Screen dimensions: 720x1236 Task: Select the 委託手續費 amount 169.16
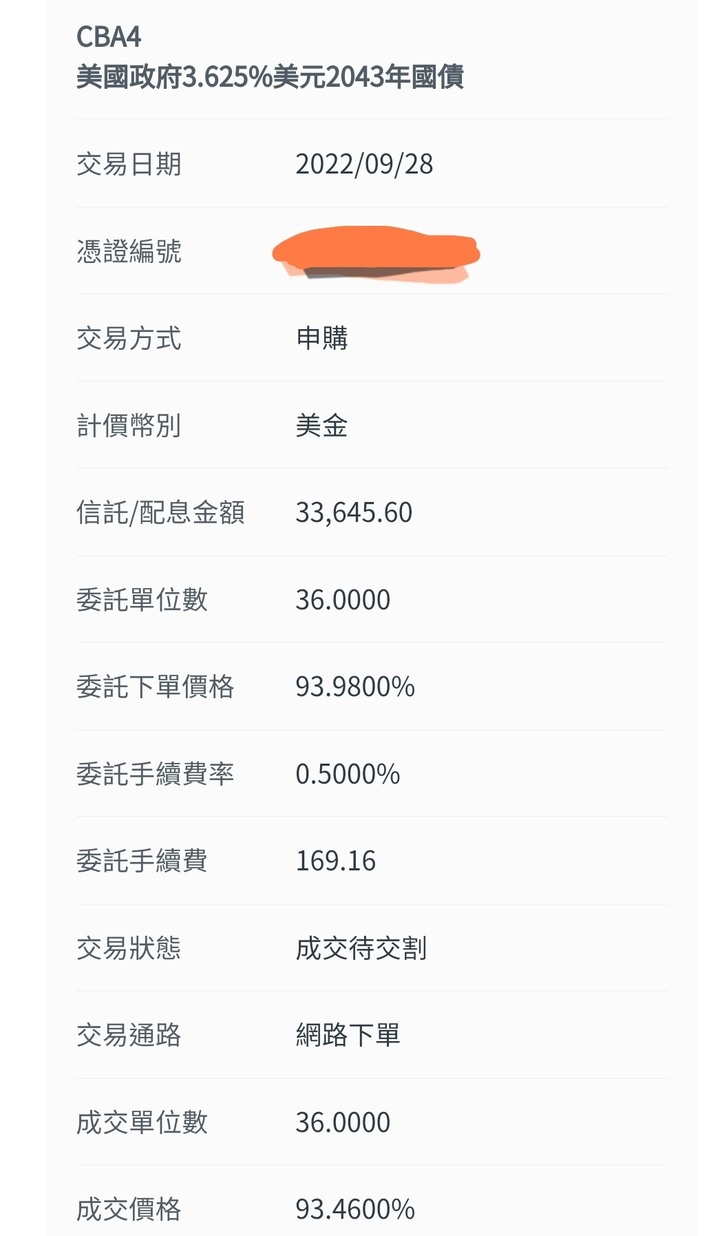[336, 861]
